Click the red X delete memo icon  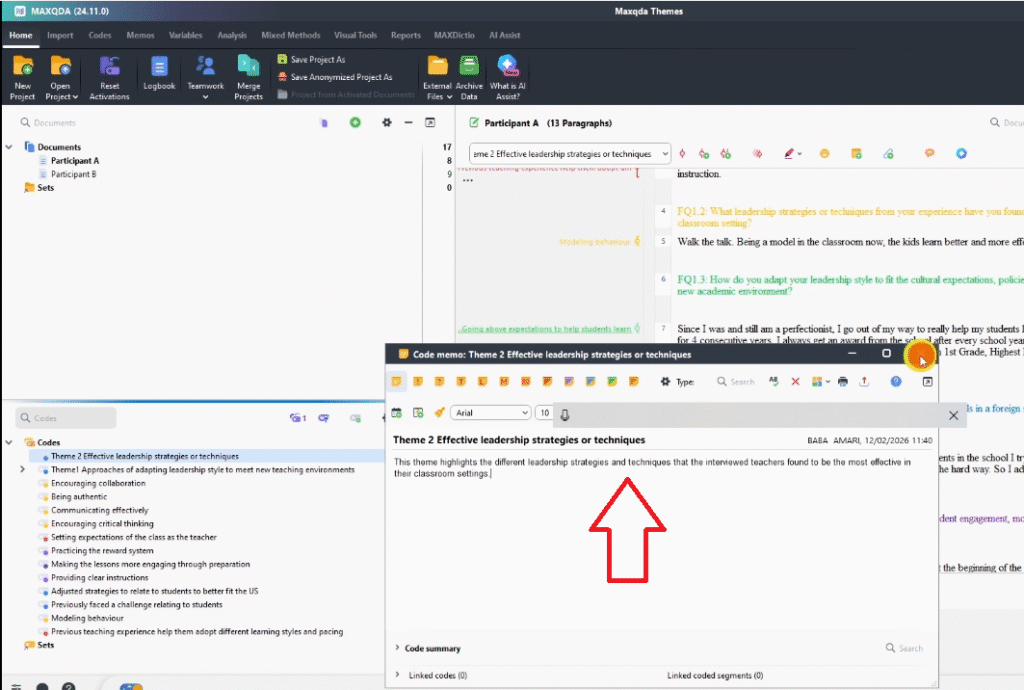(x=795, y=382)
